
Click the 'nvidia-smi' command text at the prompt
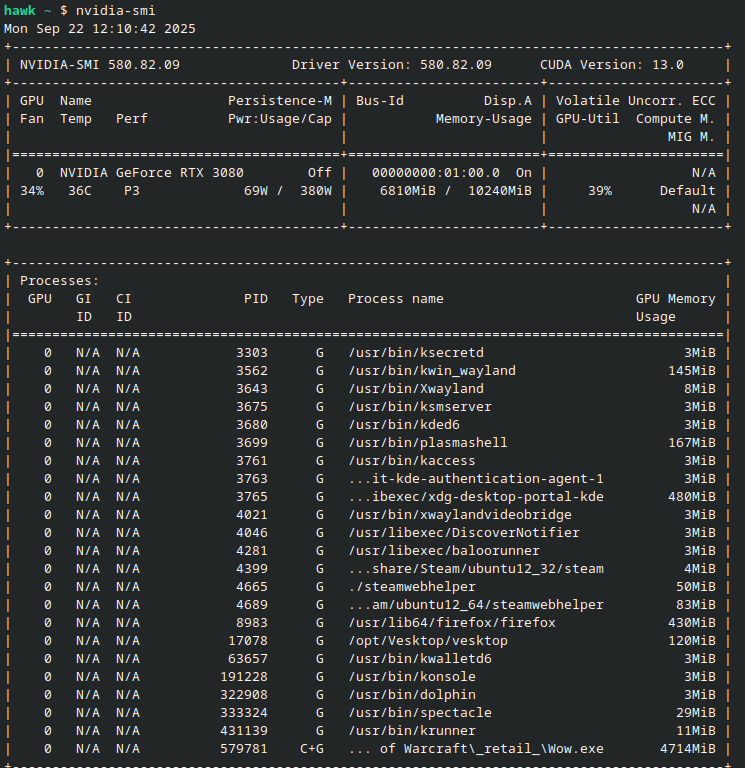(116, 10)
